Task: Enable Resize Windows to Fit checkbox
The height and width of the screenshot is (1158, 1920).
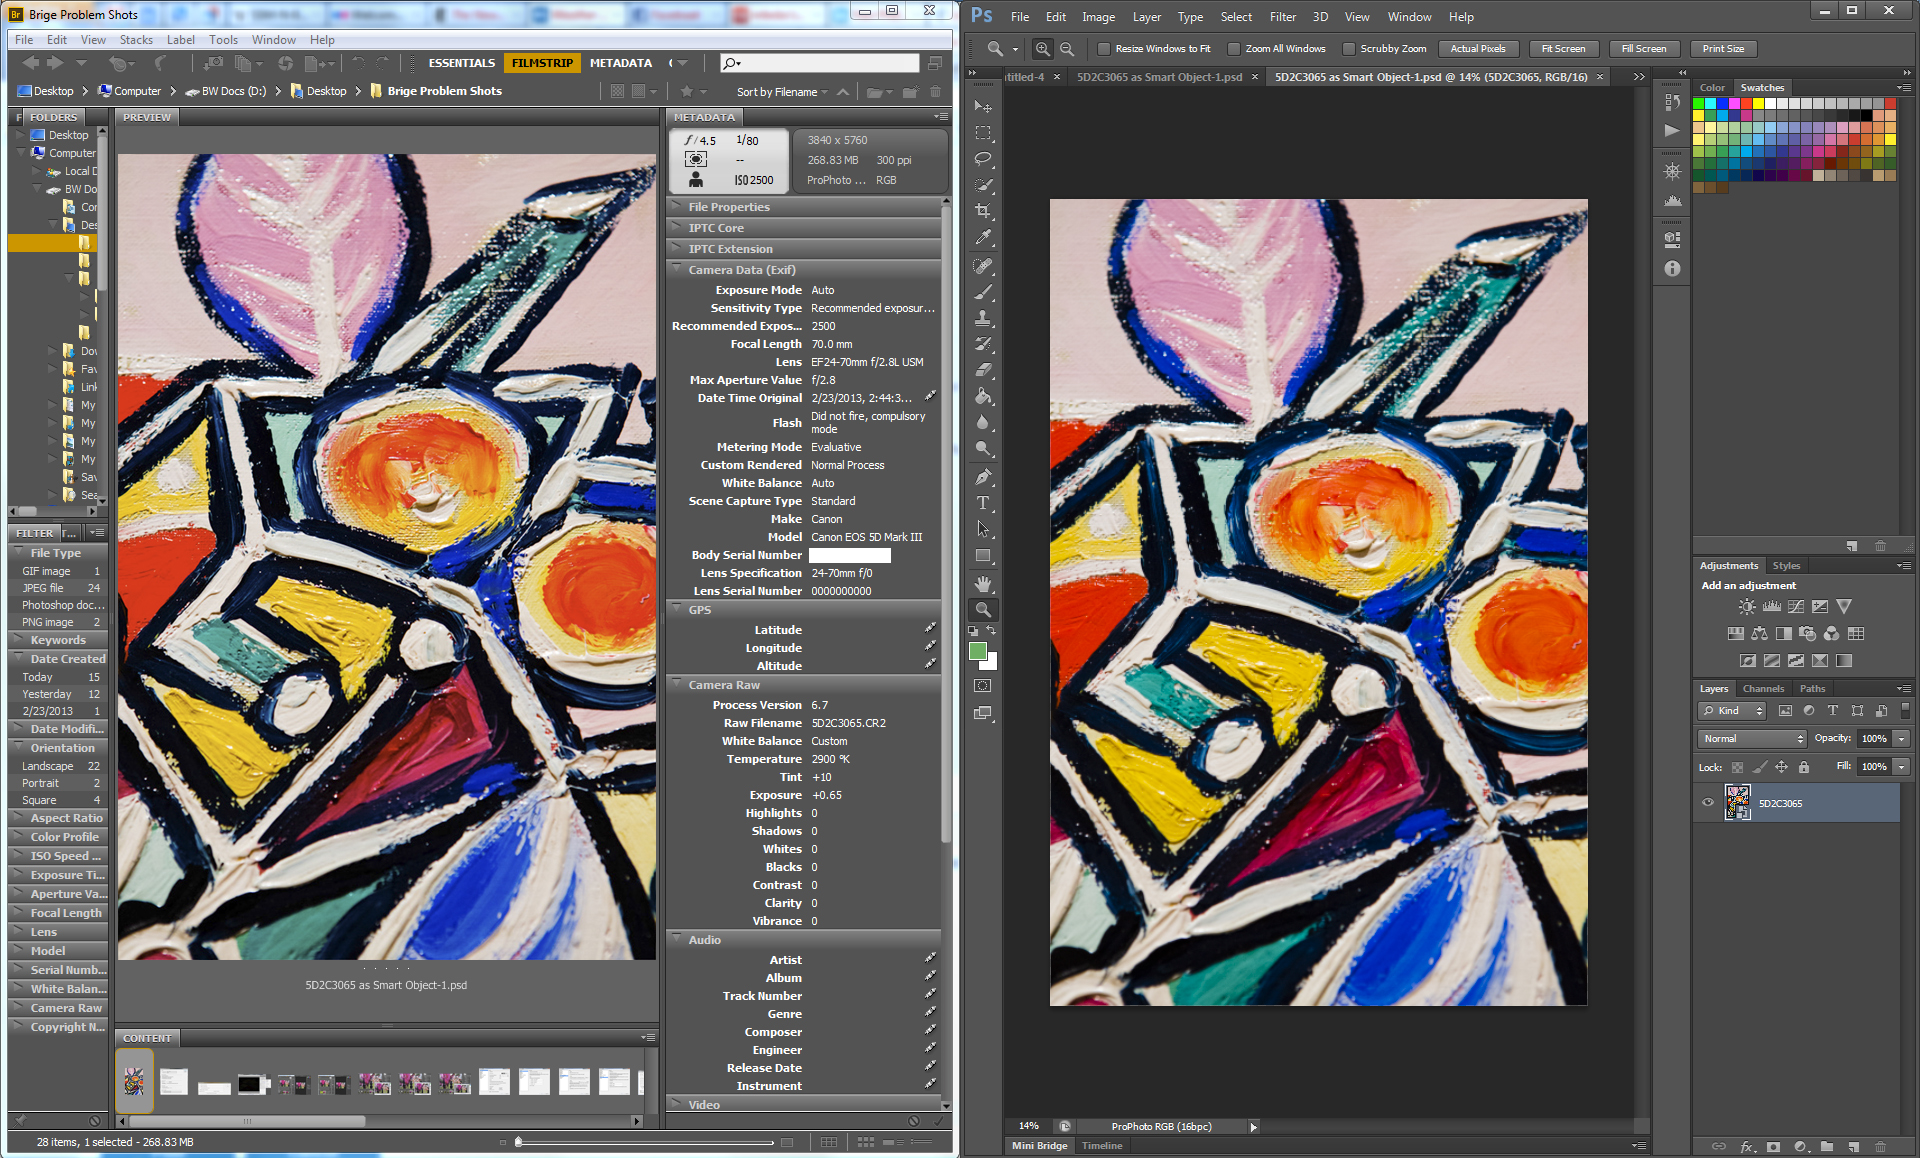Action: tap(1104, 49)
